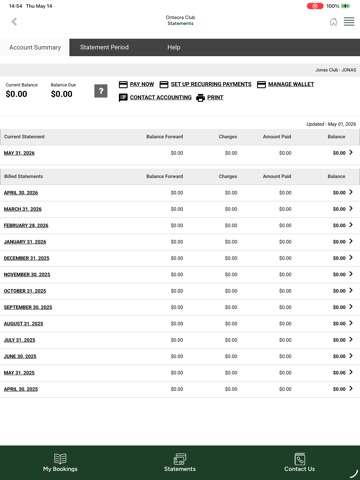Click the printer icon
Image resolution: width=360 pixels, height=480 pixels.
pos(200,98)
